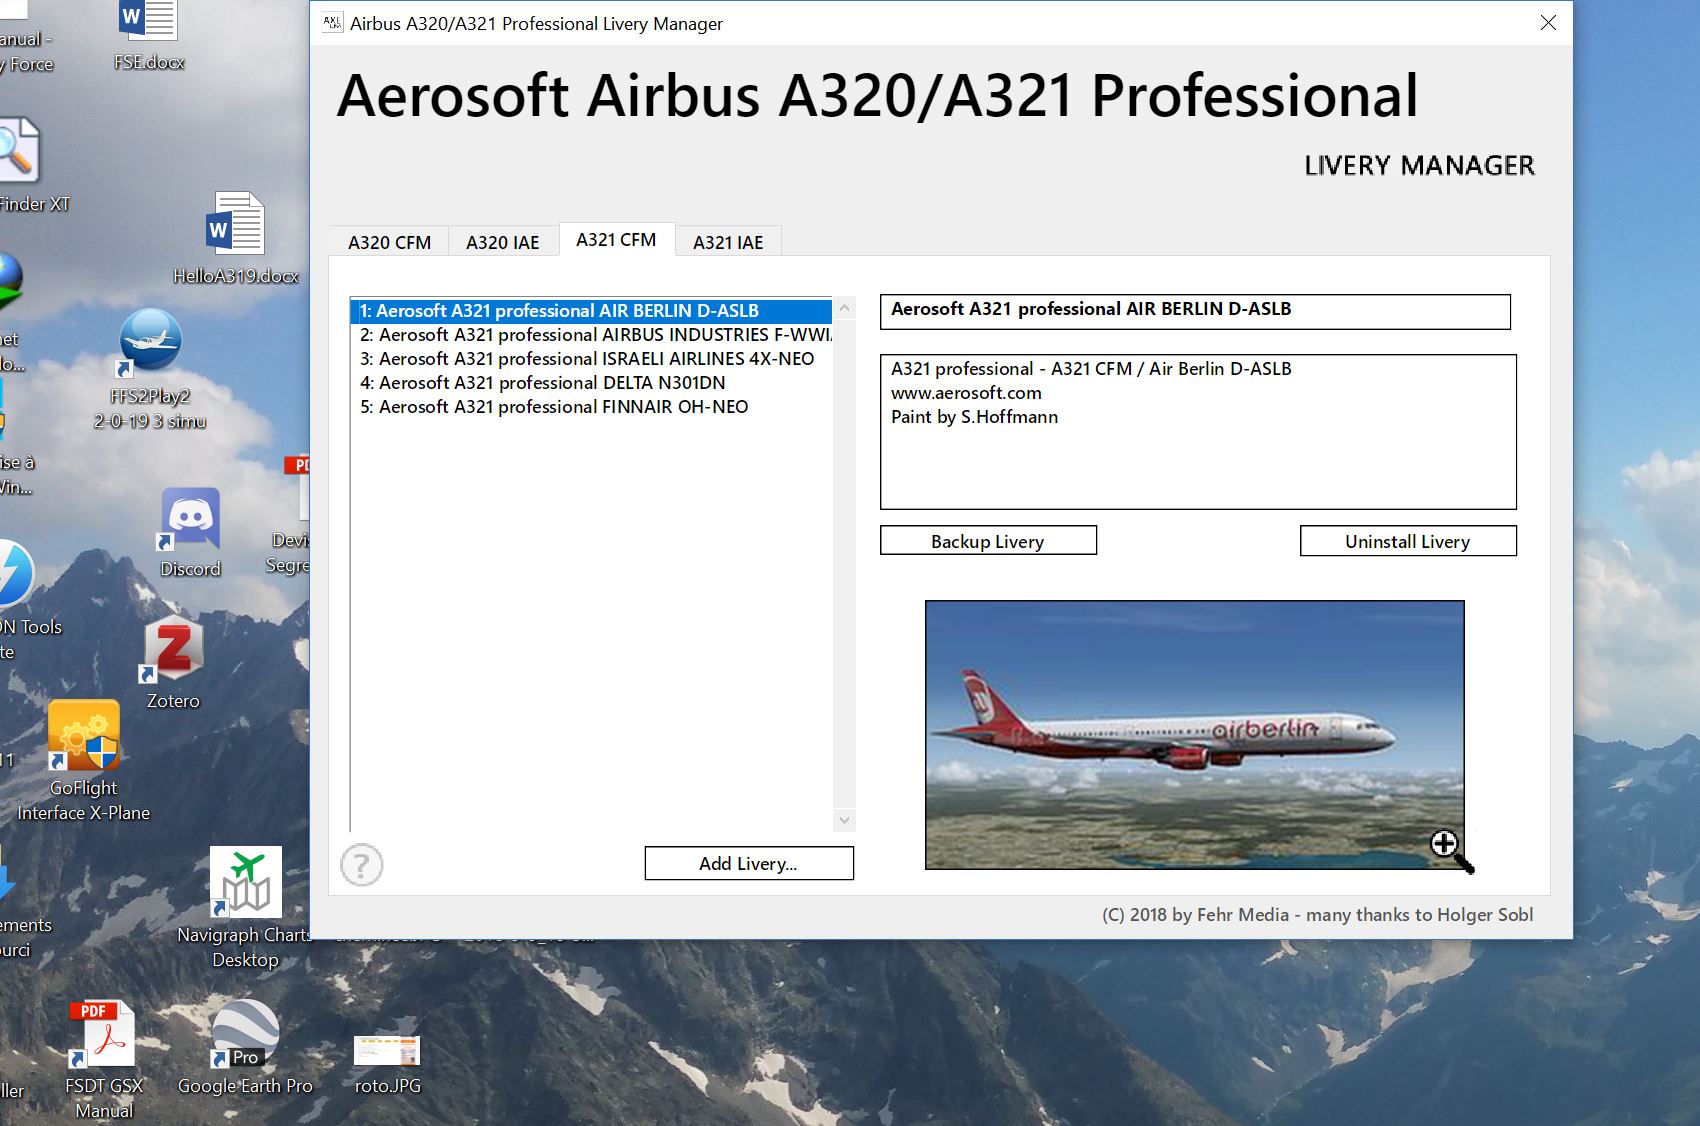Select the A321 CFM tab

(616, 240)
